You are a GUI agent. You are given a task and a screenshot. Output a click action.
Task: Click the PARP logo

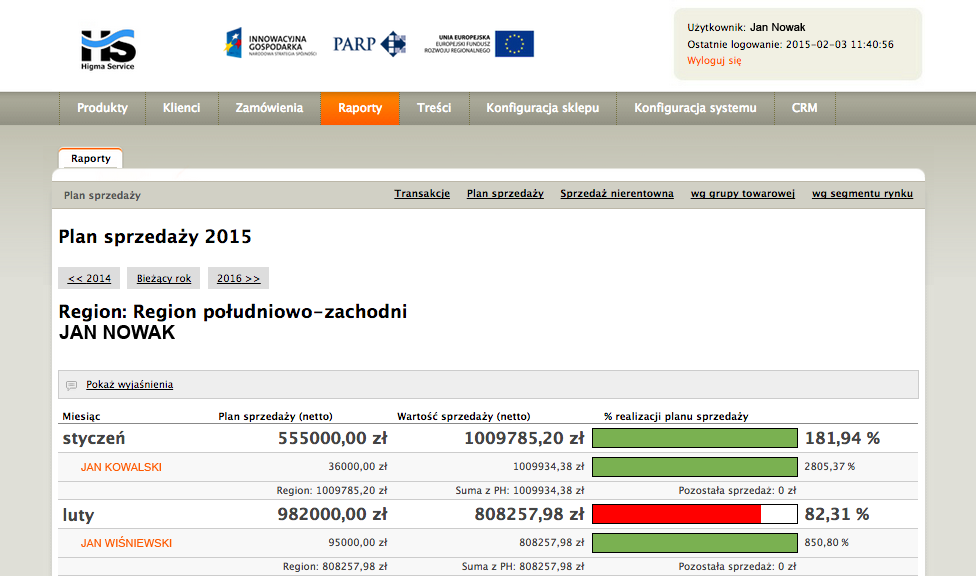click(x=369, y=43)
